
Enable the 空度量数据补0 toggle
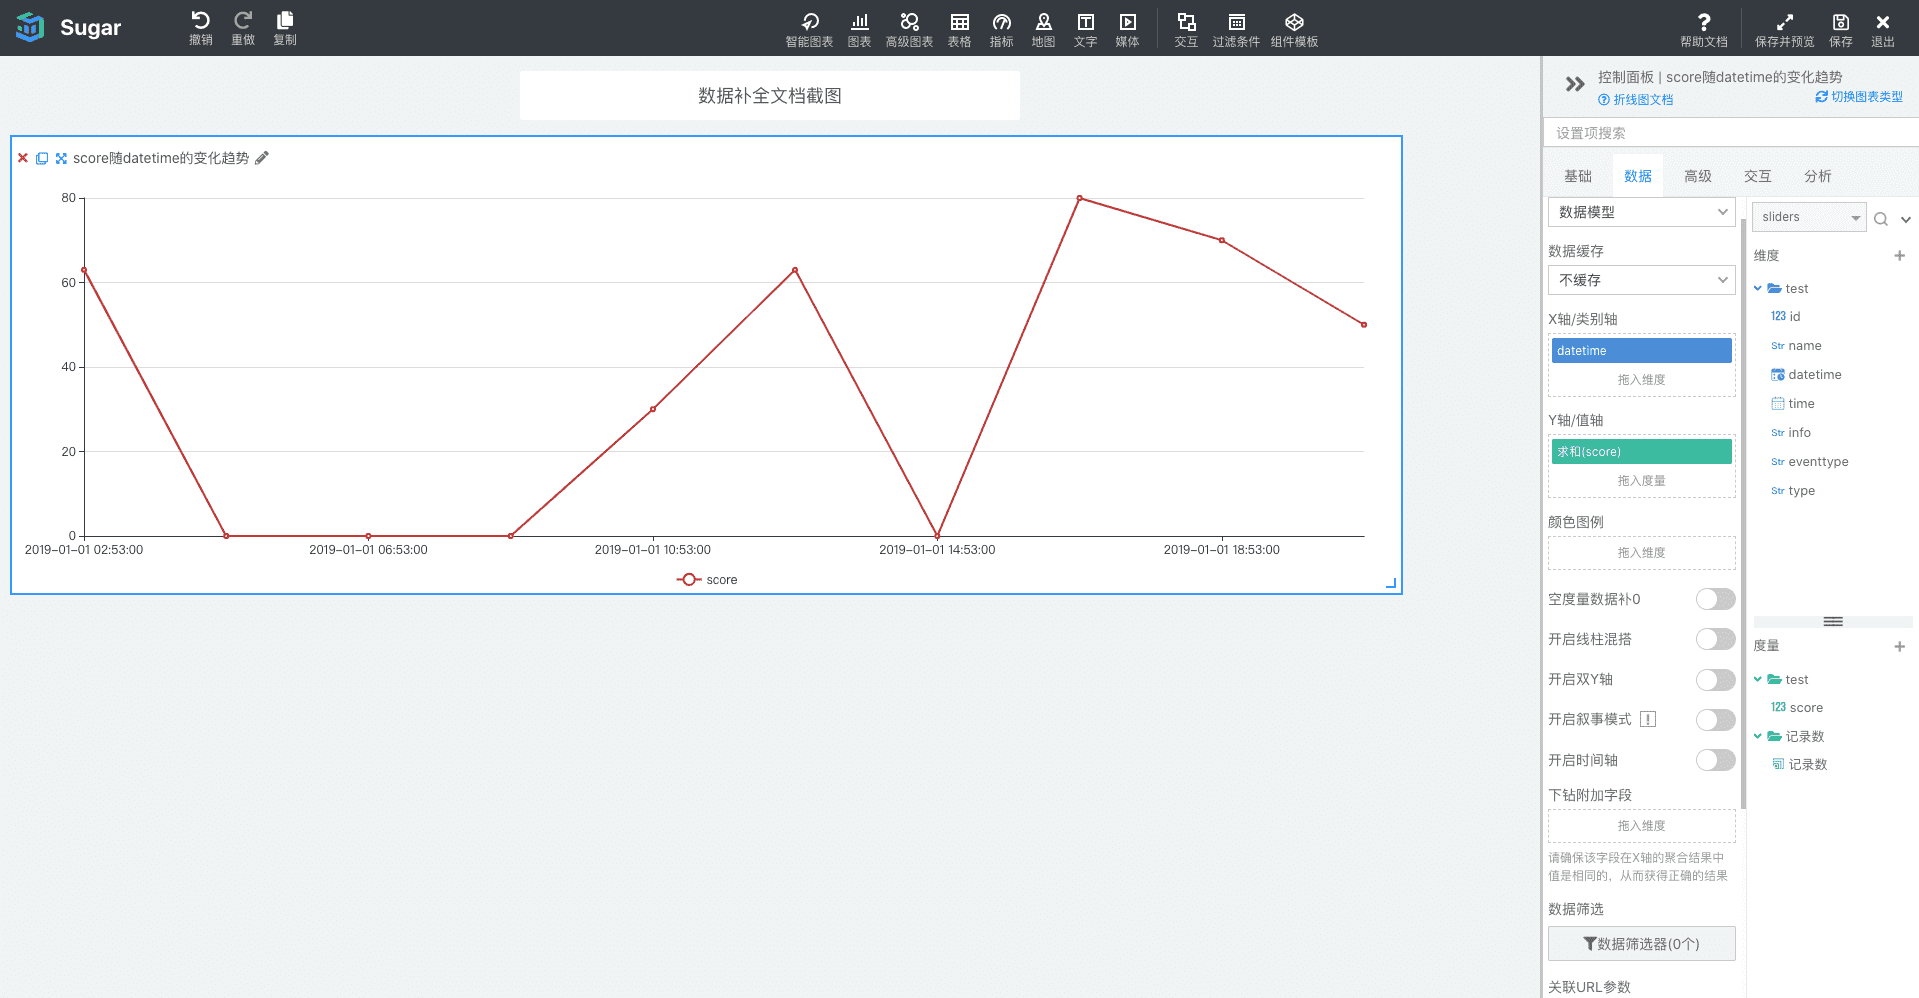[1715, 599]
